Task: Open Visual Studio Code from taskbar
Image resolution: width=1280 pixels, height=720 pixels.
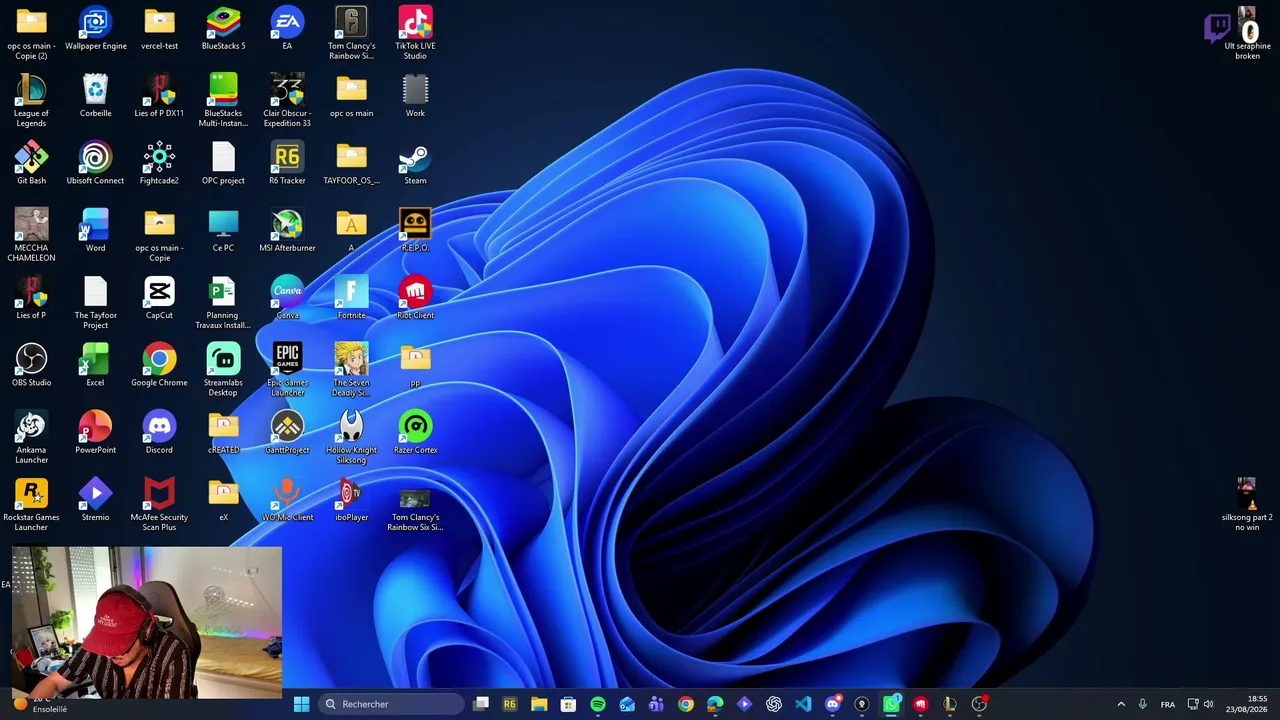Action: point(803,704)
